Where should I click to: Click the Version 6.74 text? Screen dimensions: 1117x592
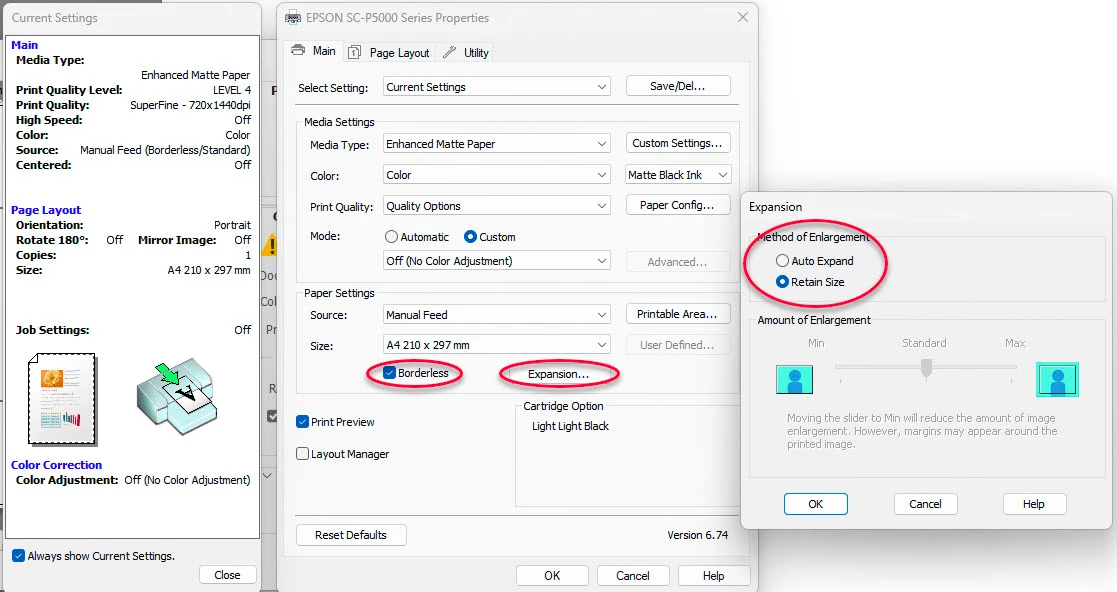(697, 535)
